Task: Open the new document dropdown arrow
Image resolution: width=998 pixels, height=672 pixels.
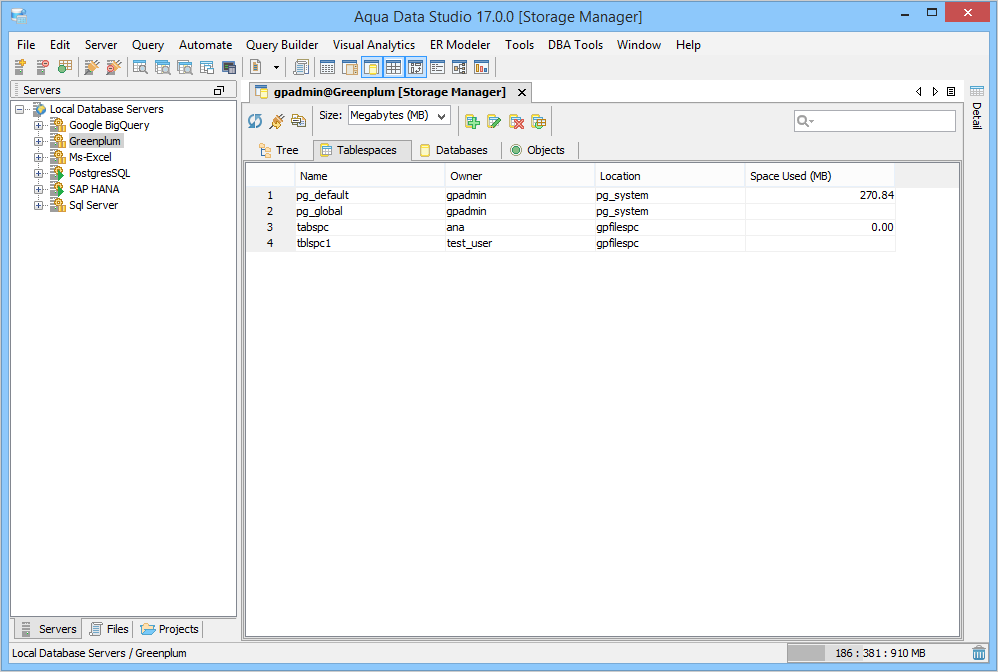Action: 276,67
